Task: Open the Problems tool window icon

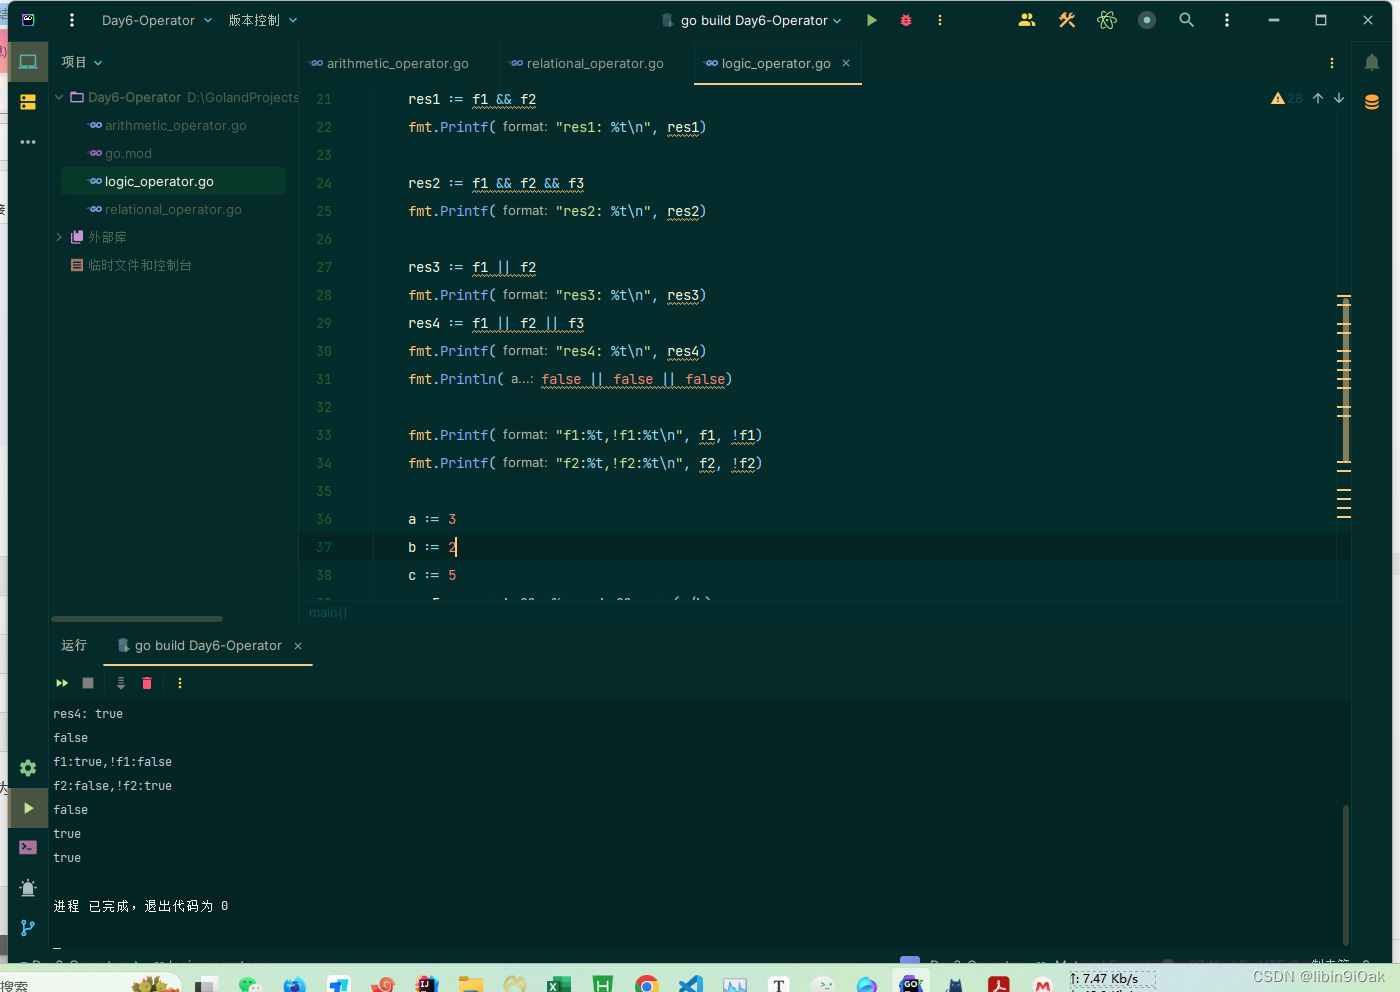Action: [28, 888]
